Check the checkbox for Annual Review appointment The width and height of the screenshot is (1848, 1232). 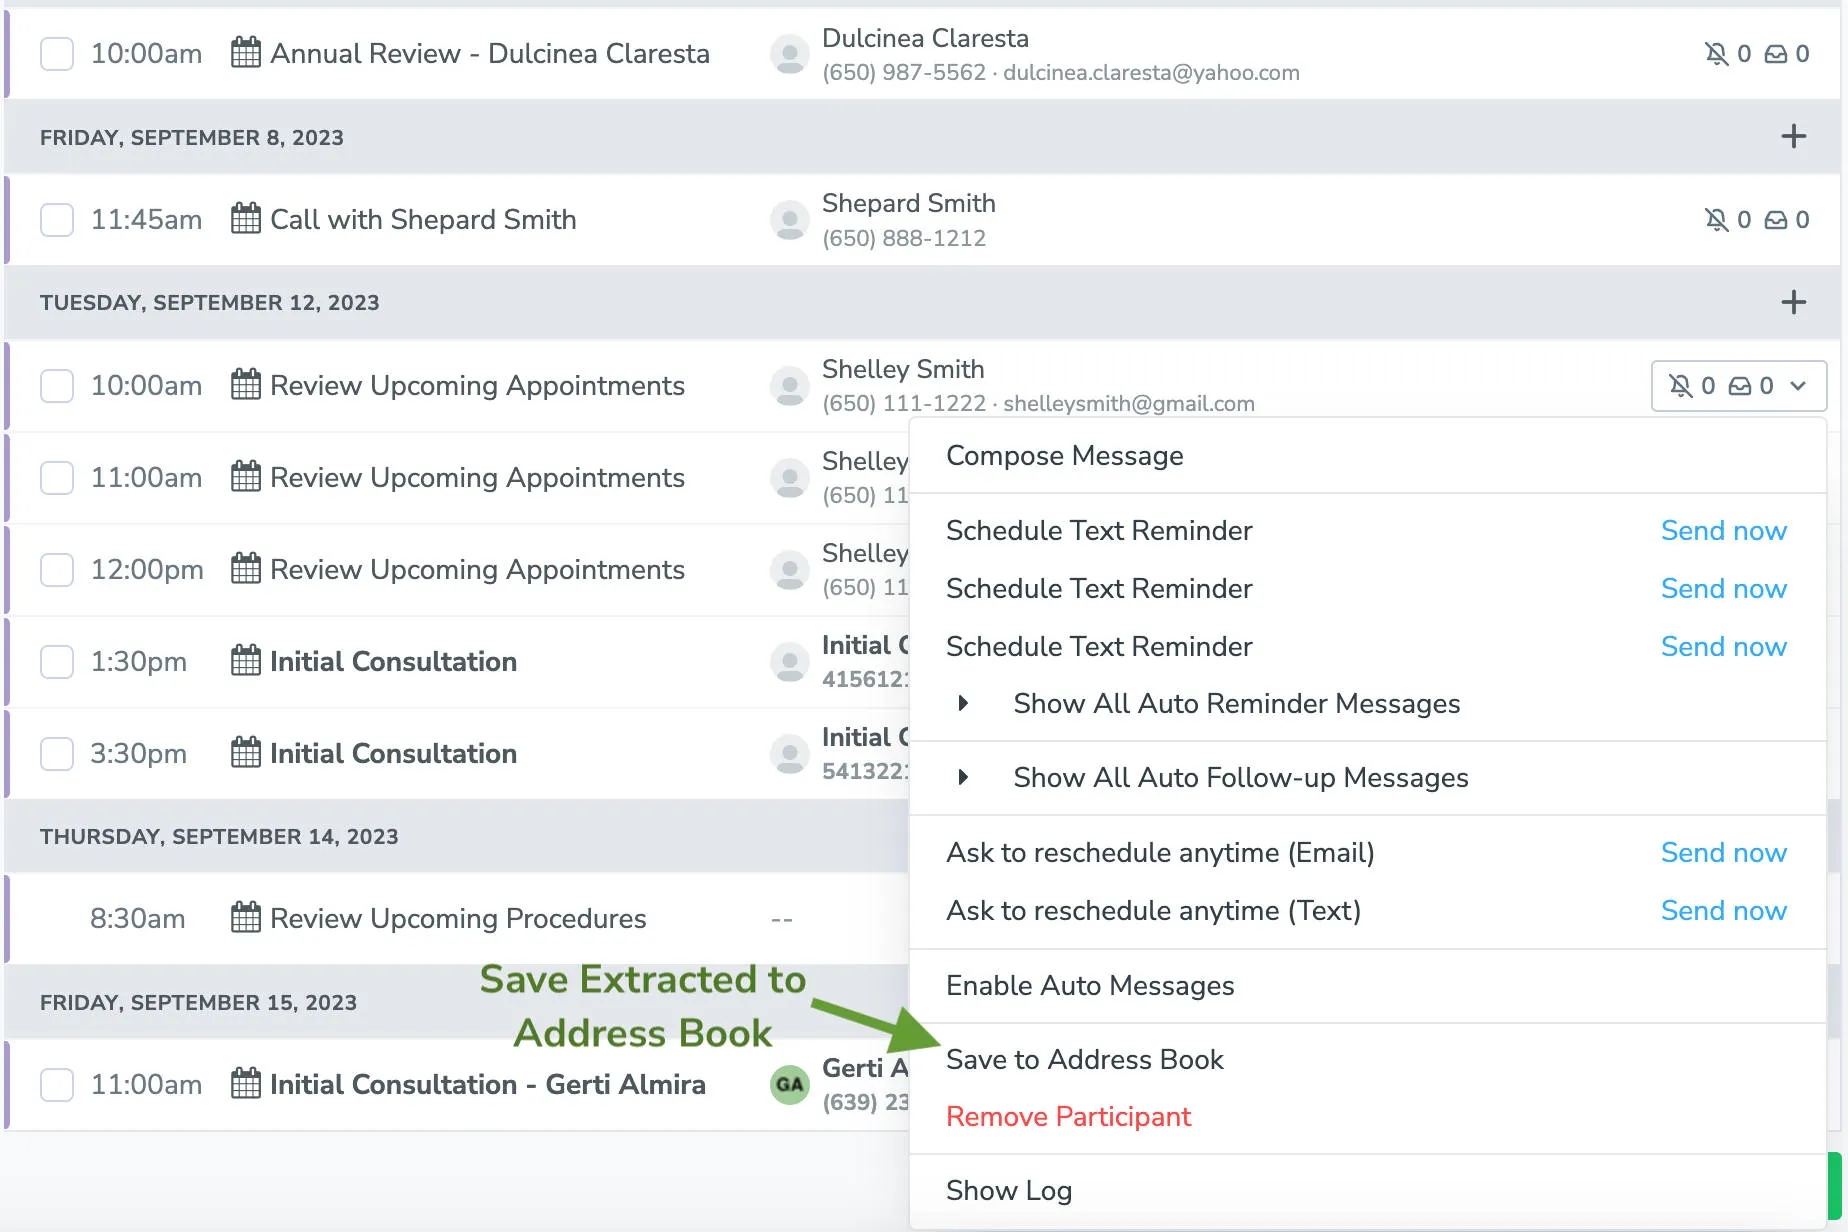(x=57, y=53)
